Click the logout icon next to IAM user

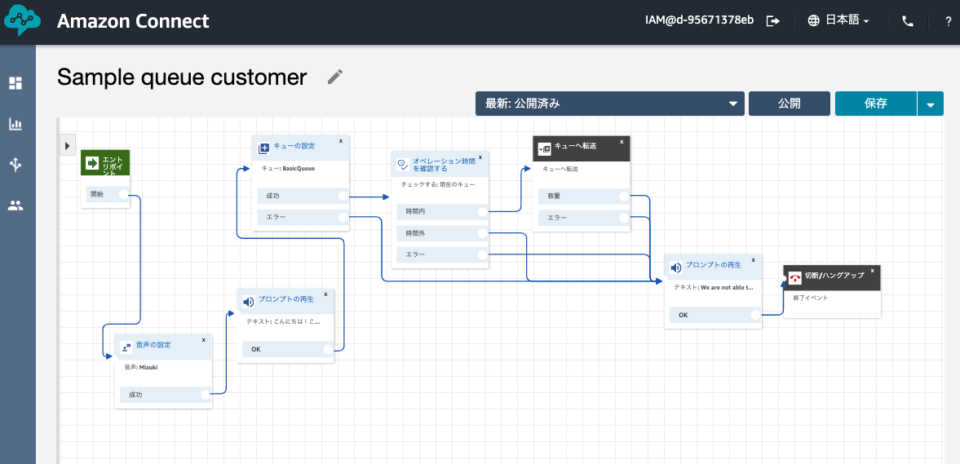pyautogui.click(x=773, y=21)
